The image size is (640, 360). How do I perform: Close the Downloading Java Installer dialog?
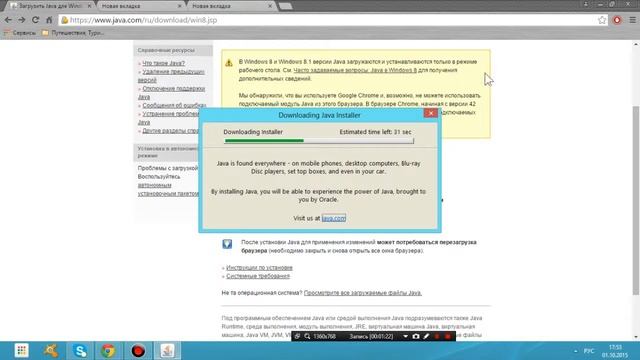click(431, 113)
